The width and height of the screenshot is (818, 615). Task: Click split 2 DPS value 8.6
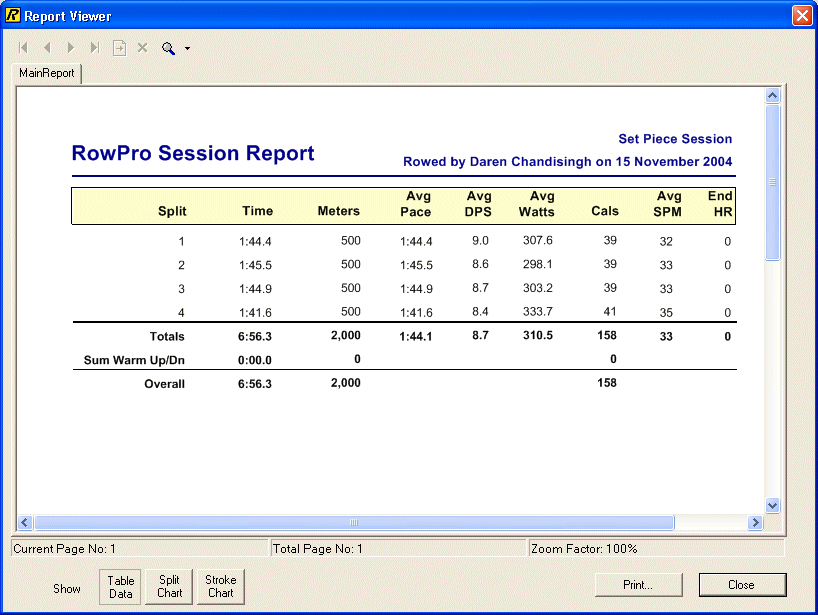pyautogui.click(x=480, y=264)
